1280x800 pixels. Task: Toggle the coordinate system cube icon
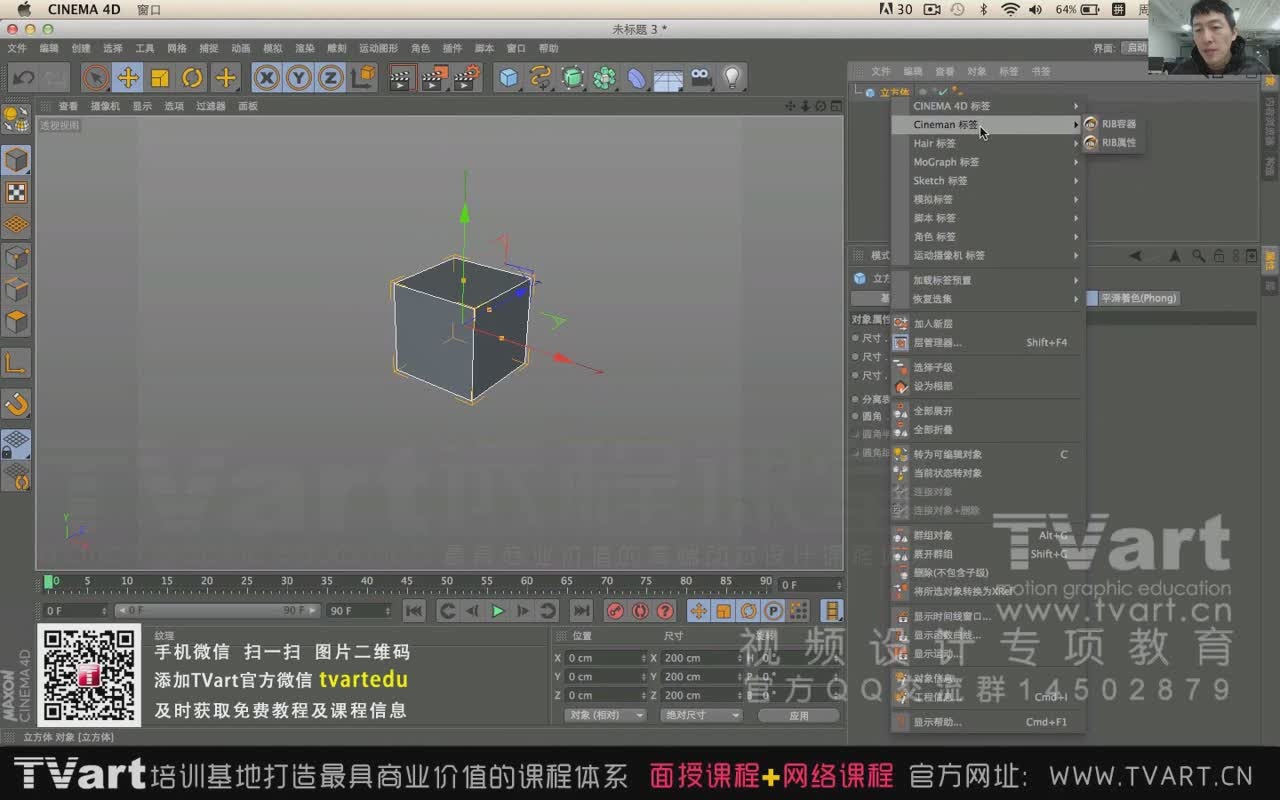point(363,77)
